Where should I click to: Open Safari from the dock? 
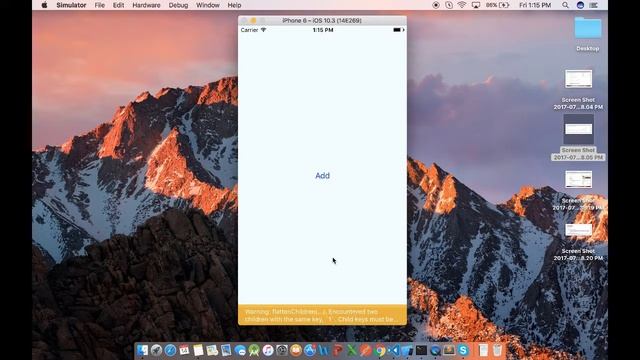point(170,350)
